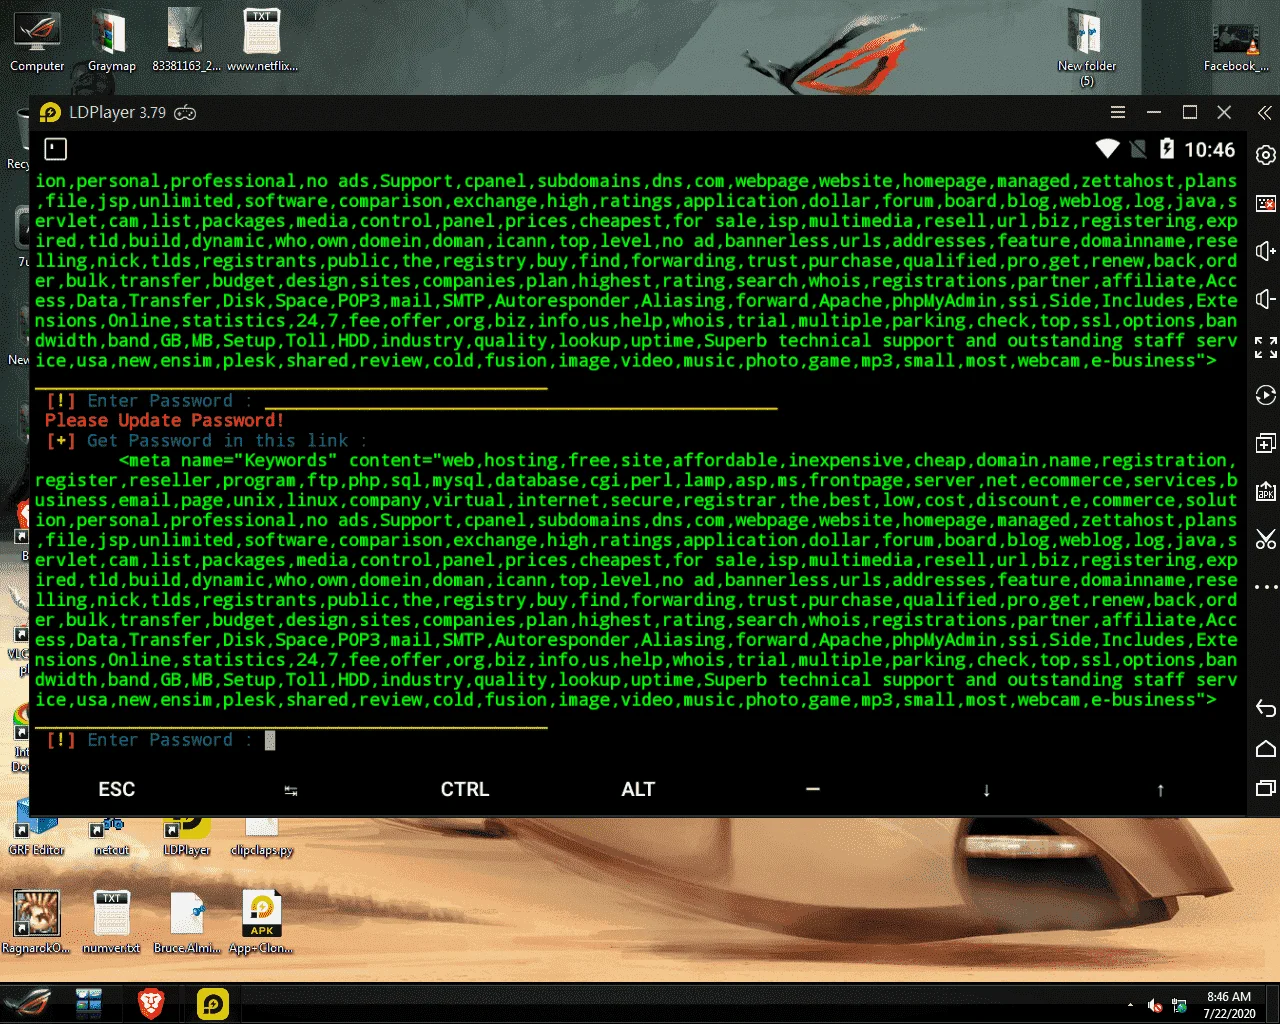Screen dimensions: 1280x1024
Task: Select the Bruce.Almi file on desktop
Action: (187, 921)
